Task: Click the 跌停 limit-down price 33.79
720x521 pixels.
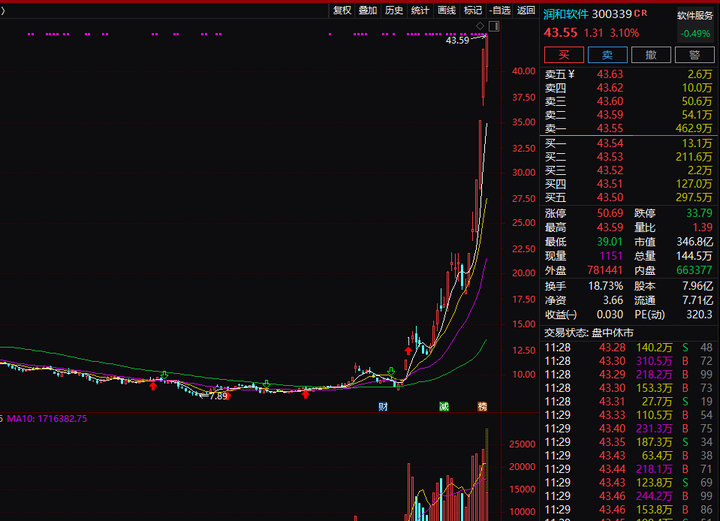Action: tap(699, 213)
